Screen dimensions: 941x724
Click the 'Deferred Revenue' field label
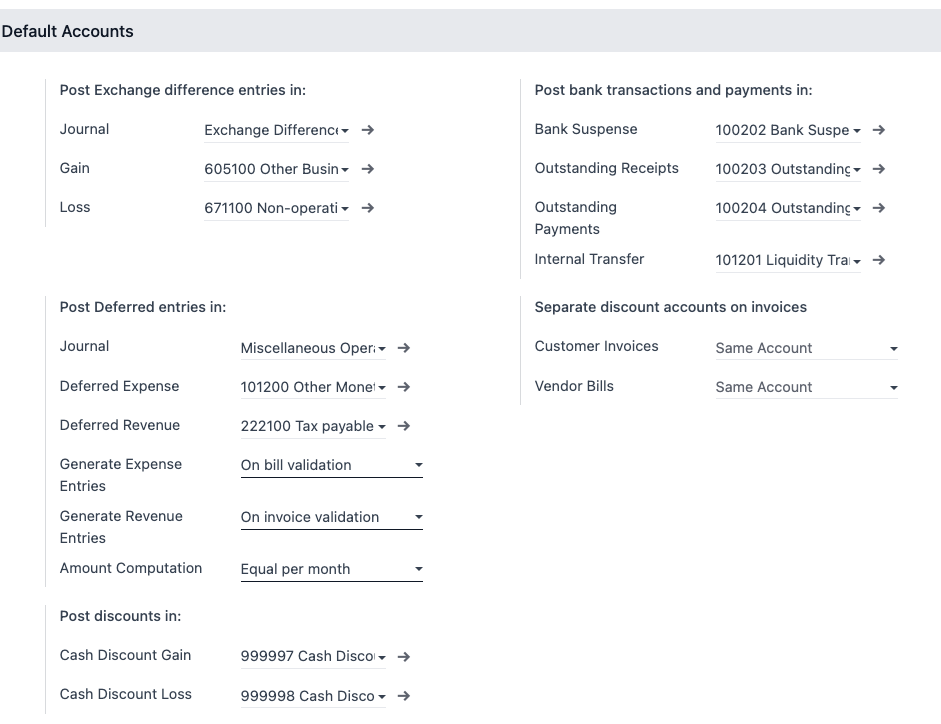pos(119,425)
